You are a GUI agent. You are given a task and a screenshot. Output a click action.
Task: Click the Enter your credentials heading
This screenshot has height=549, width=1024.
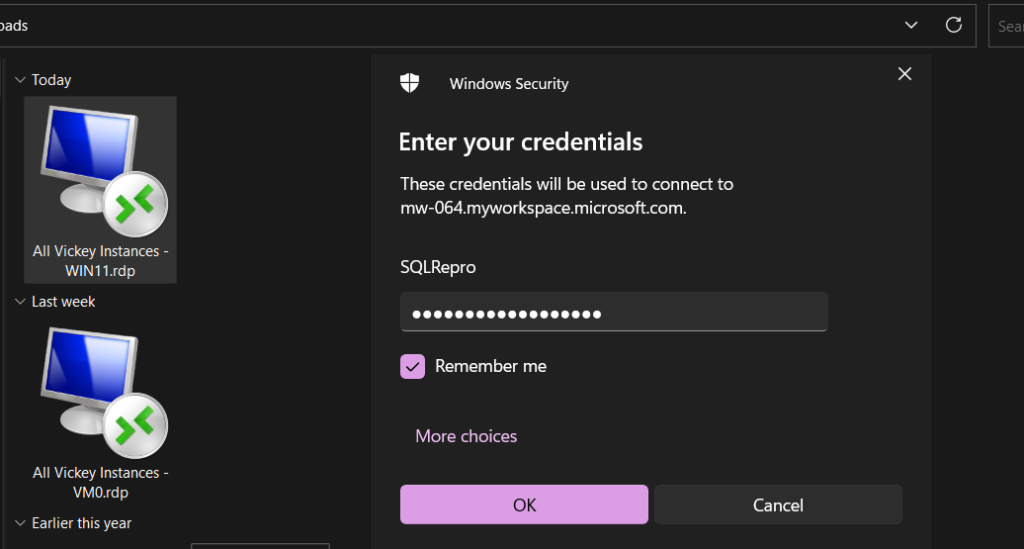tap(520, 142)
